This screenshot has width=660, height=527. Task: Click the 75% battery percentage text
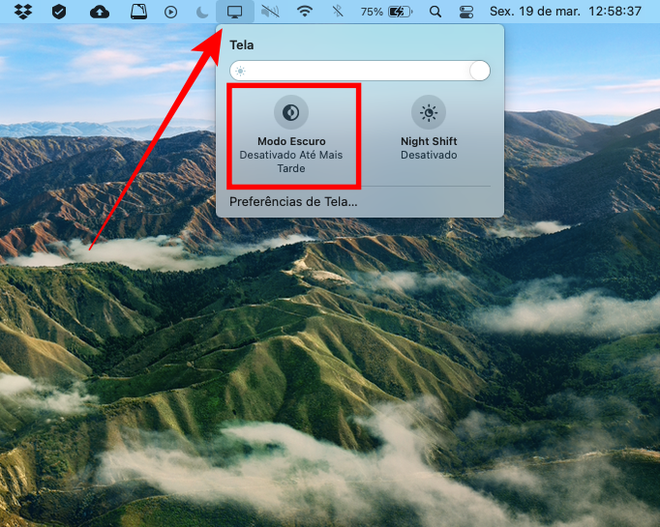click(372, 12)
